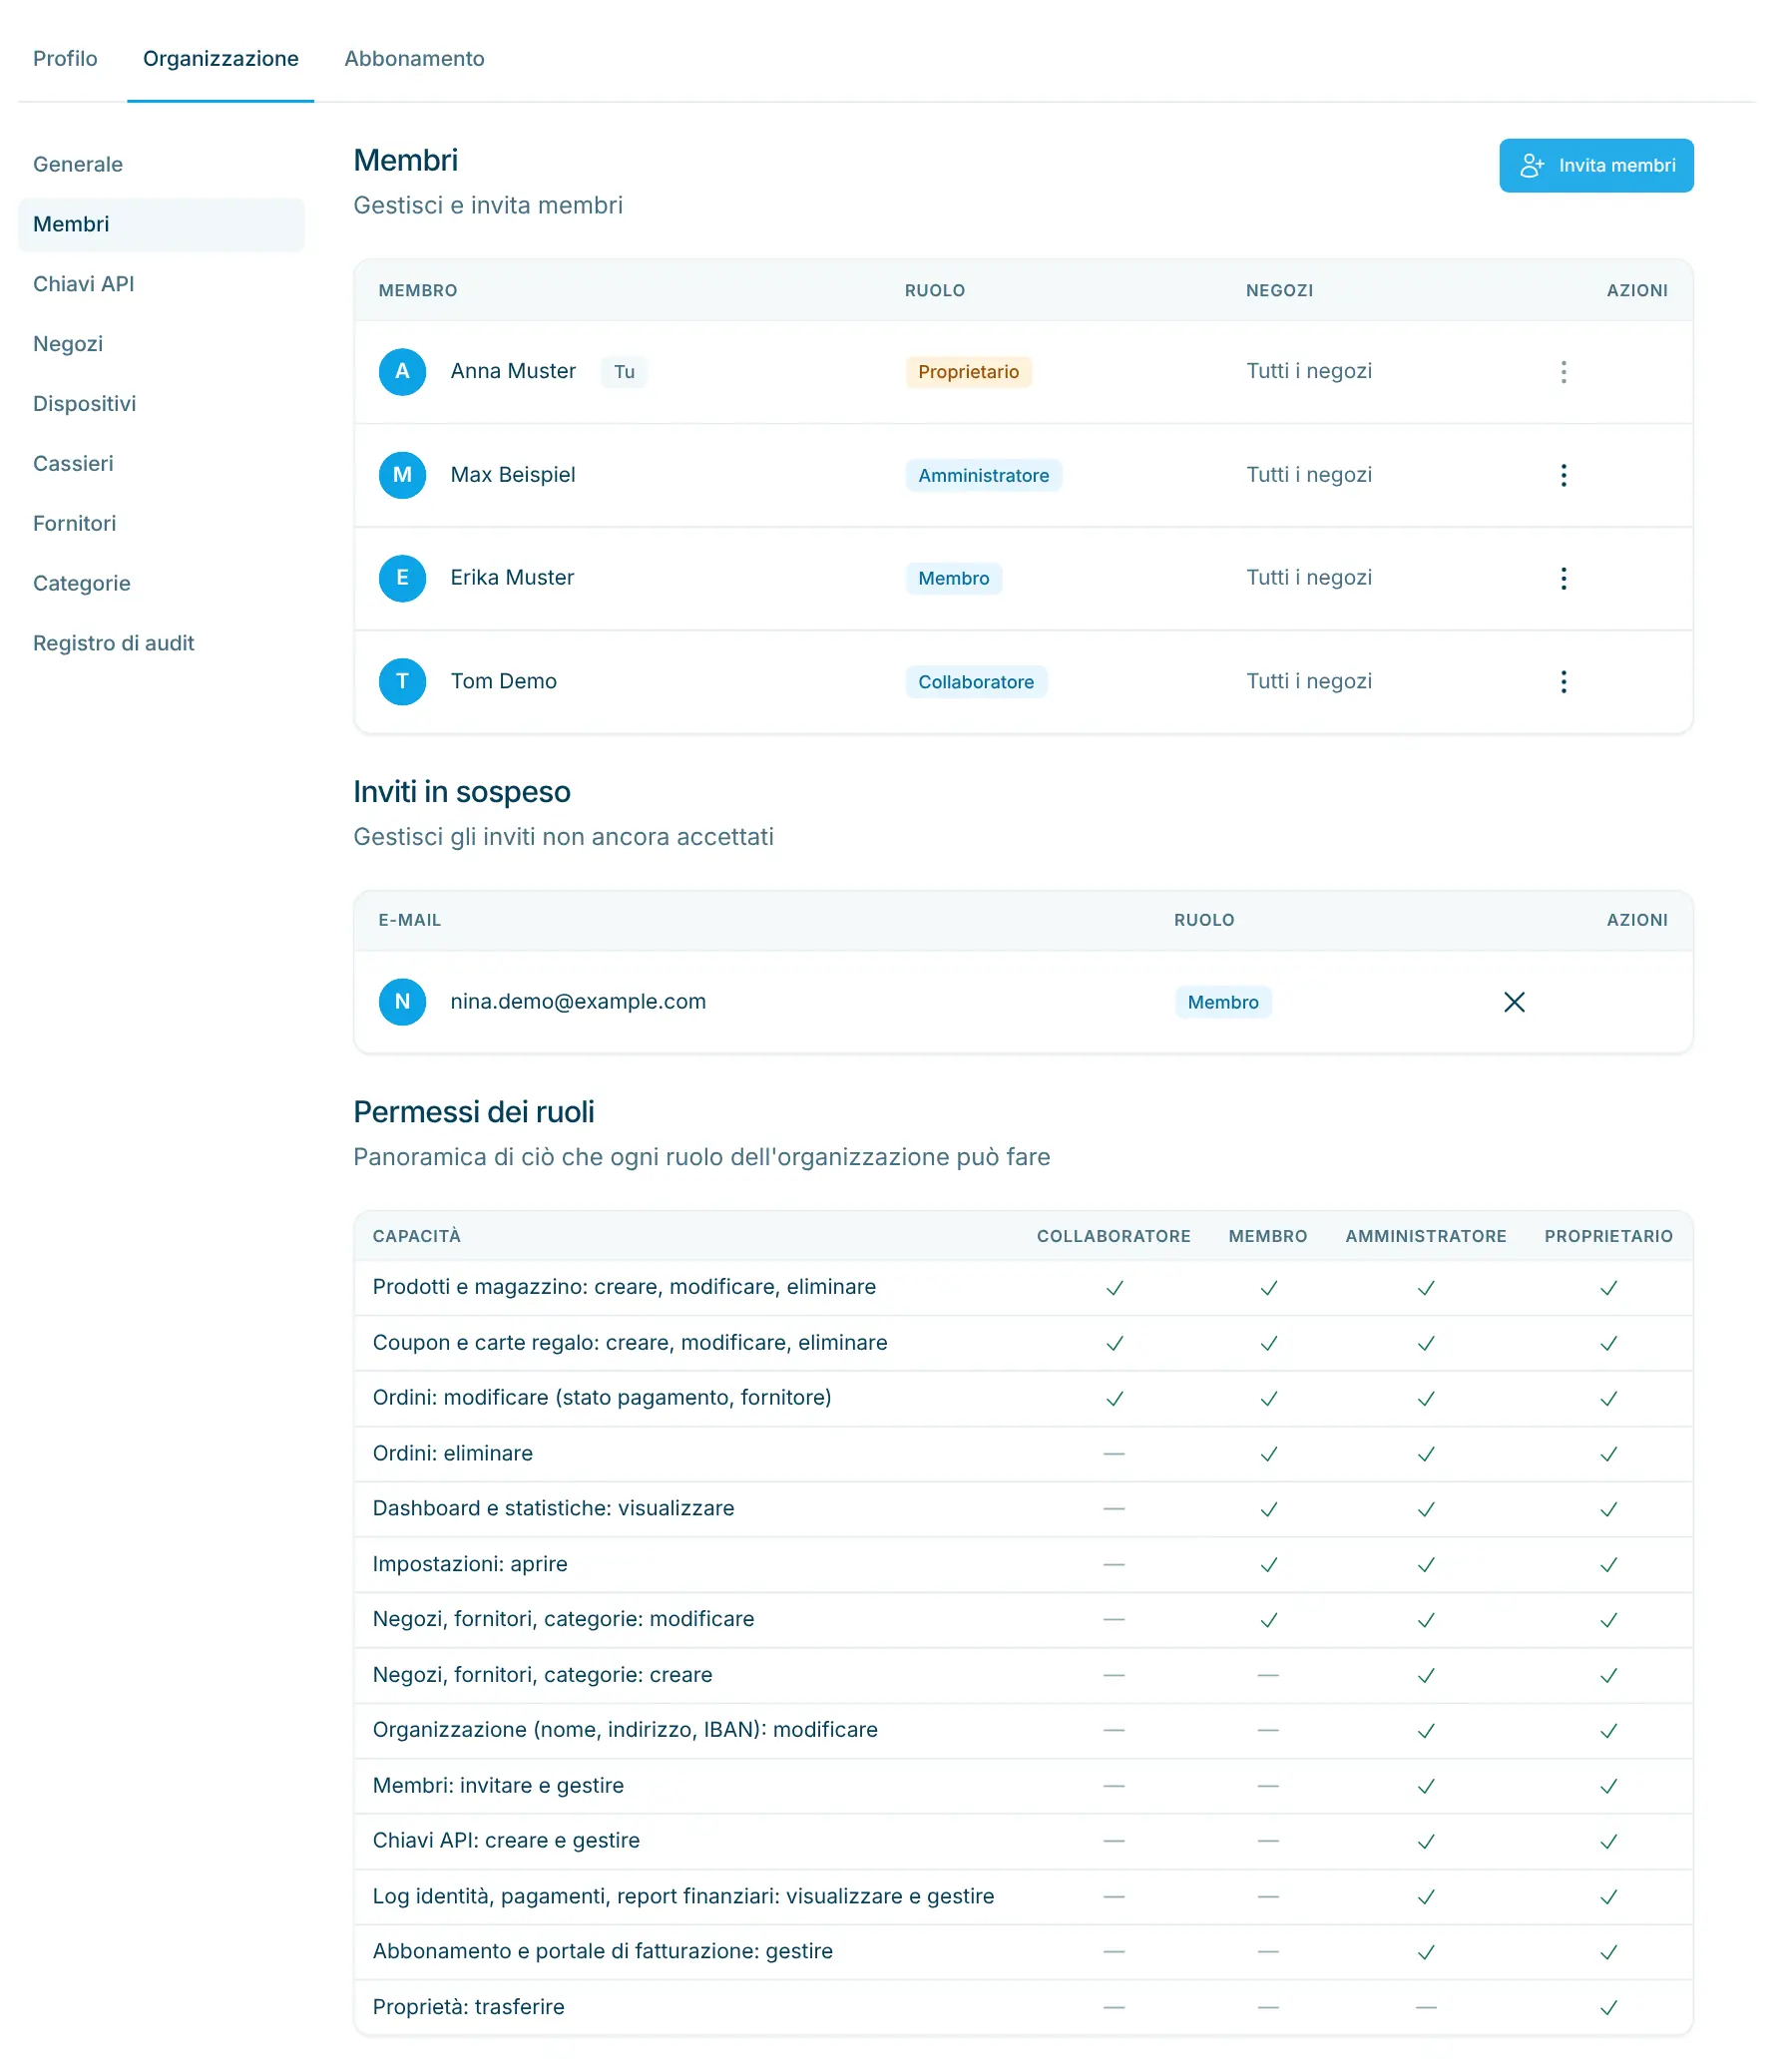Select Membri in the sidebar

click(x=161, y=224)
